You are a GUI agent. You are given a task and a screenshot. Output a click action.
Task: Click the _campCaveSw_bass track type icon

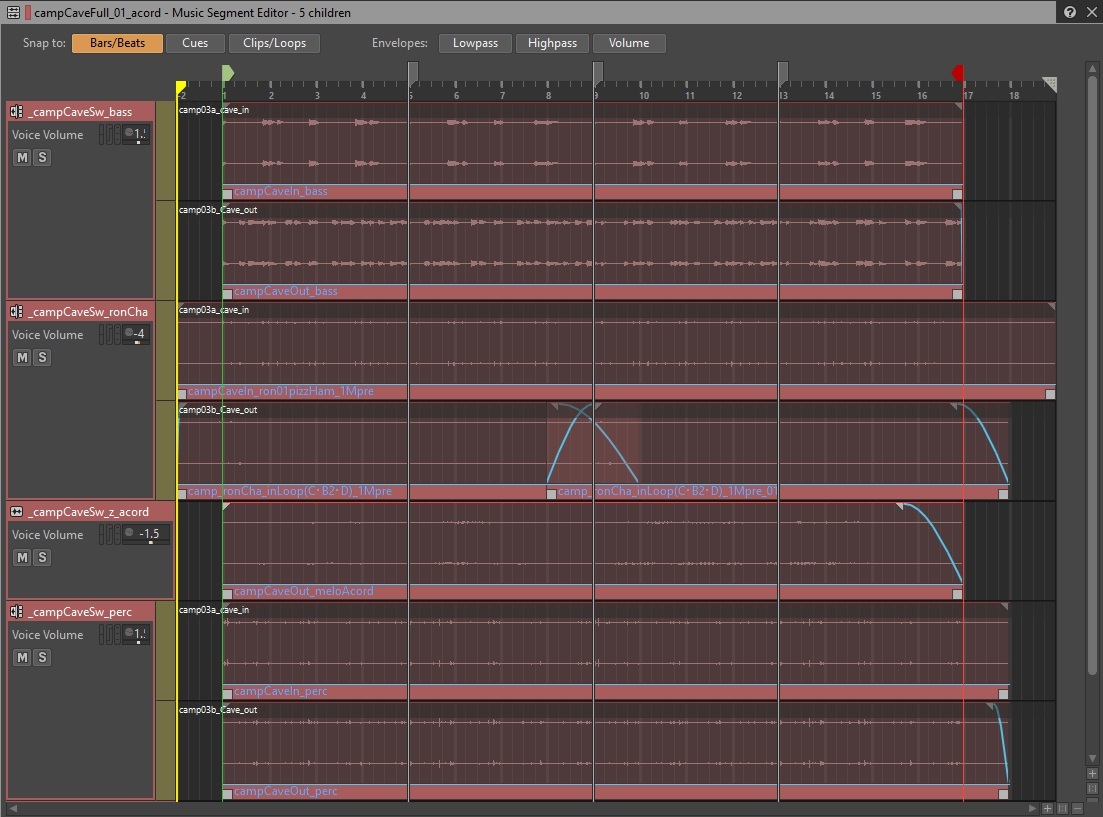[16, 111]
